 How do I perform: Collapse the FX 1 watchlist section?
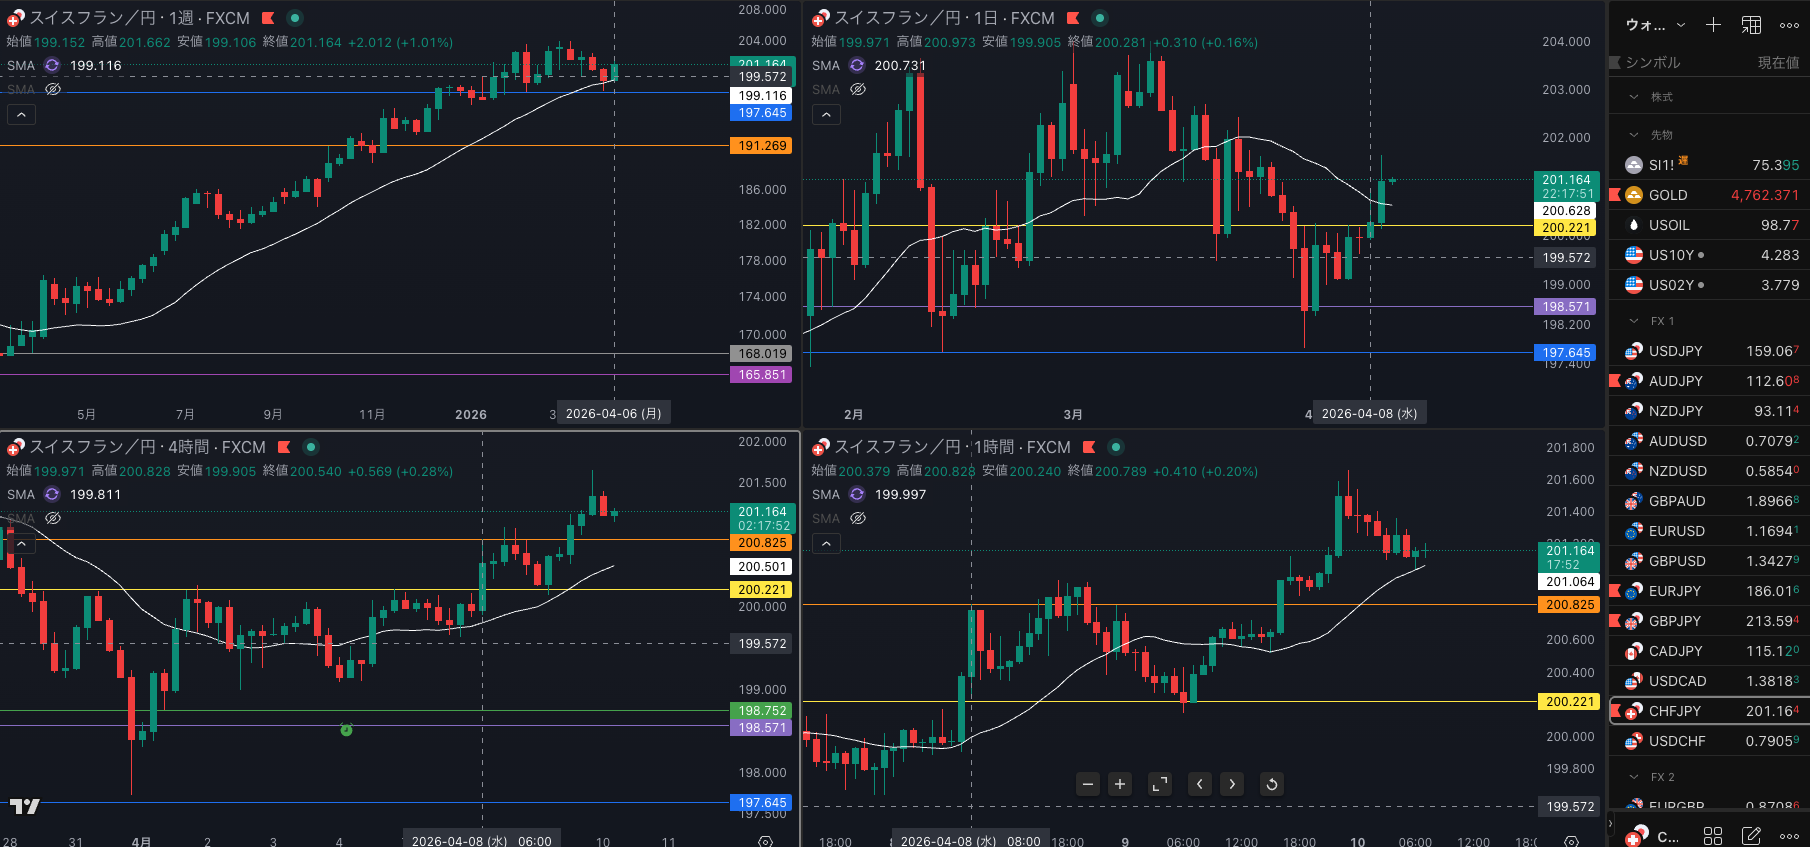(x=1634, y=321)
